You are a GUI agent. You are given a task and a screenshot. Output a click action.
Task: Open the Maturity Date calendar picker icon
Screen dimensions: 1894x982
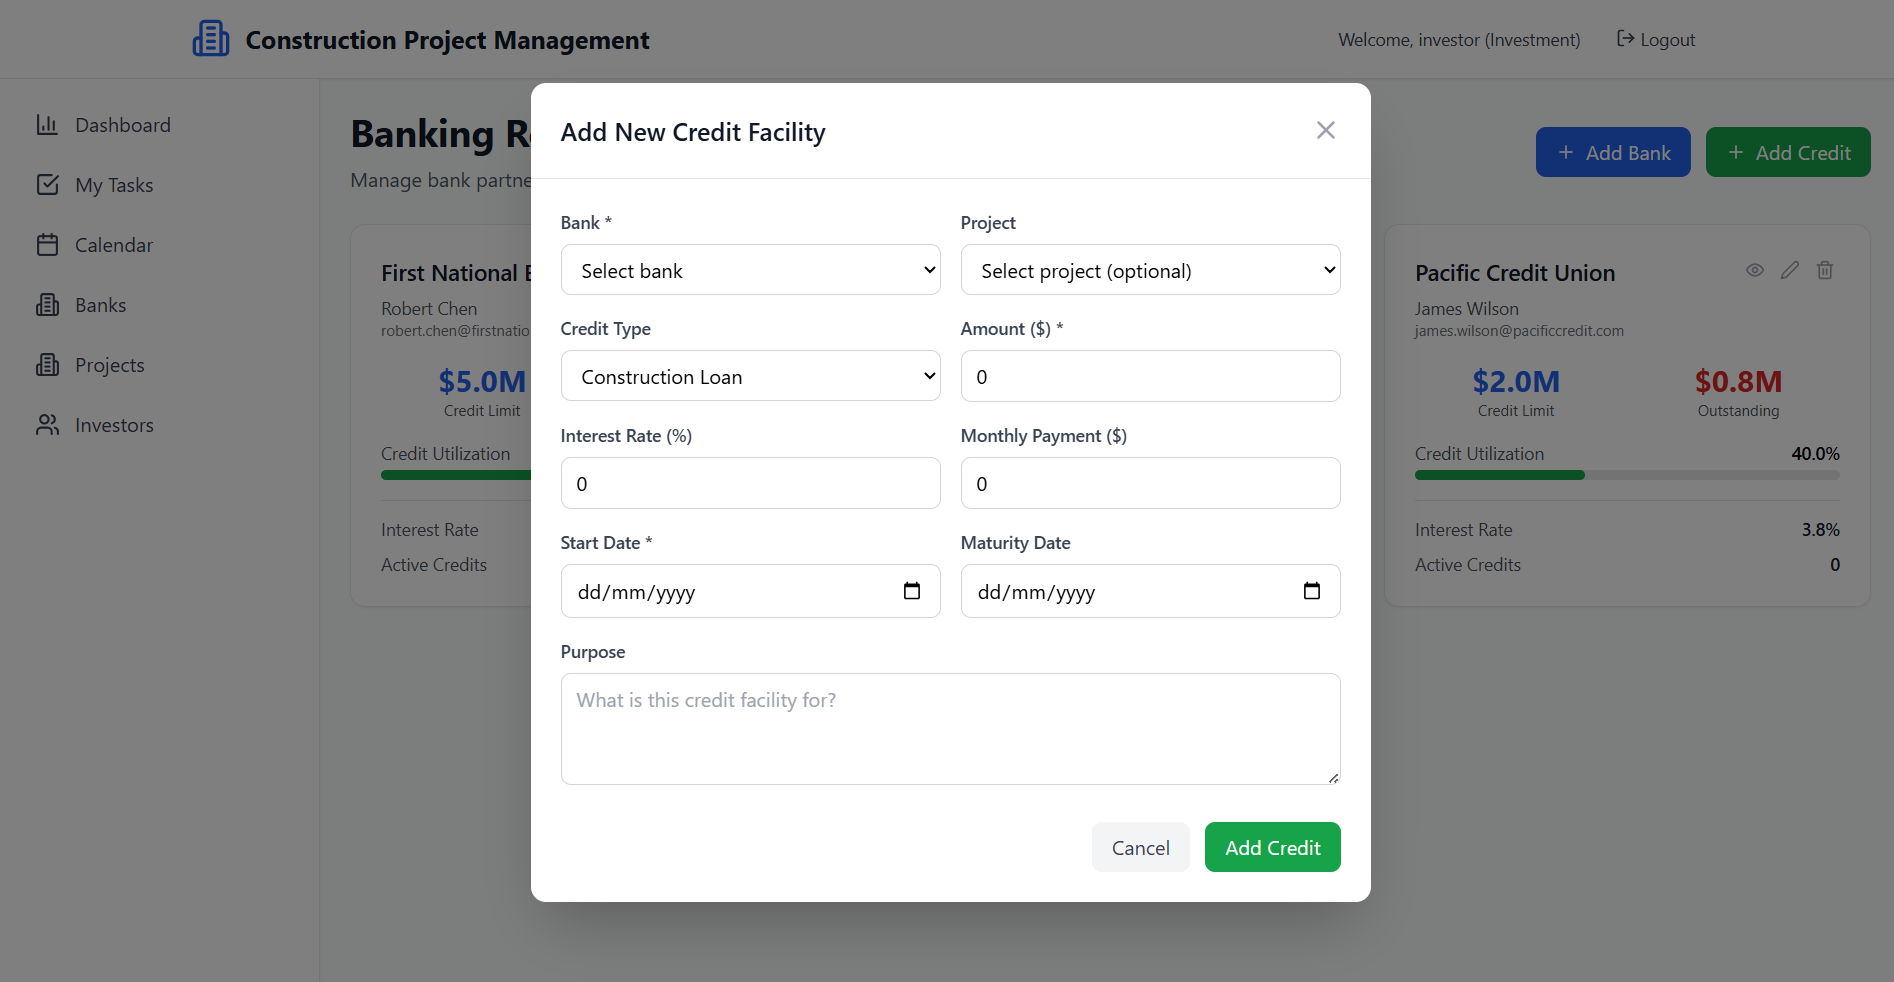click(x=1311, y=591)
